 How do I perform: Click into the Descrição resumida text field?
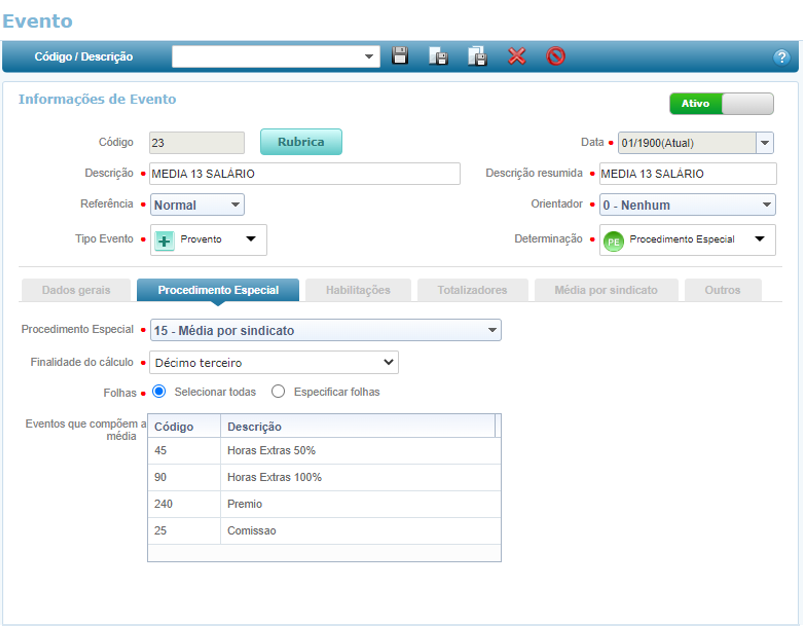(x=687, y=174)
